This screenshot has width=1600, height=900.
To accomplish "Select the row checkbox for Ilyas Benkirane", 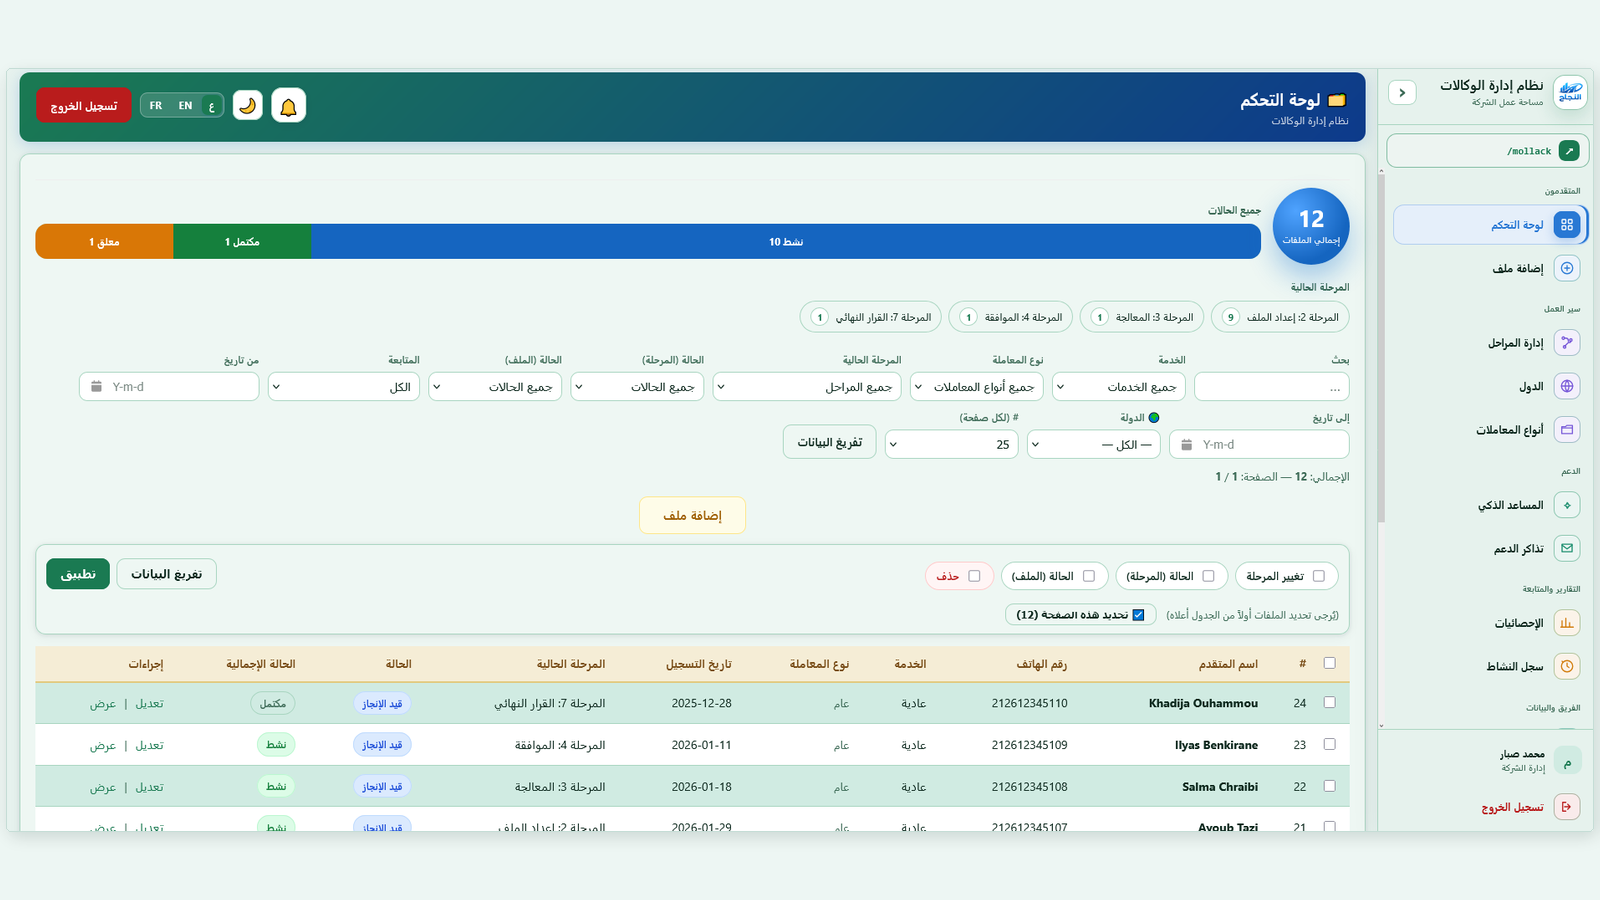I will coord(1329,744).
